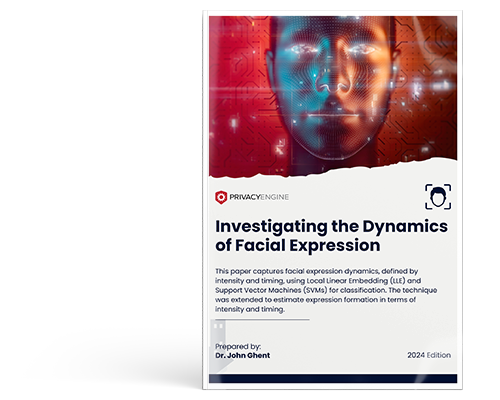
Task: Click the abstract paragraph starting "This paper captures"
Action: [x=326, y=290]
